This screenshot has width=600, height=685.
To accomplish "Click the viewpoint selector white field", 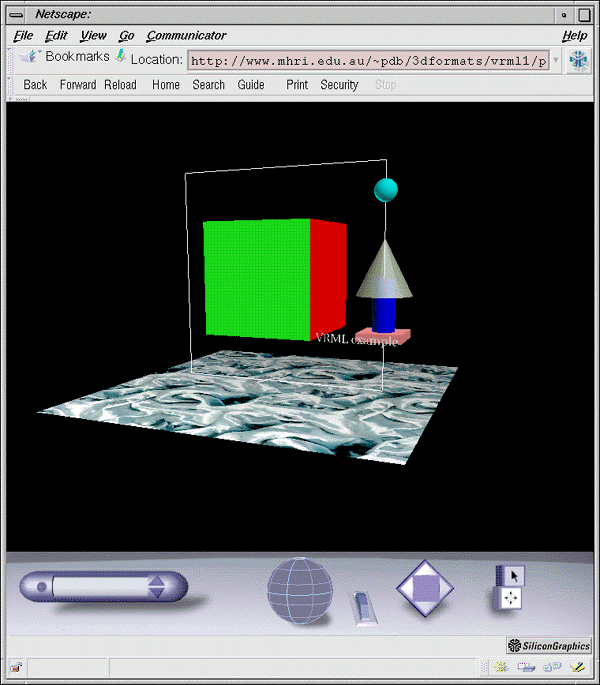I will [98, 586].
